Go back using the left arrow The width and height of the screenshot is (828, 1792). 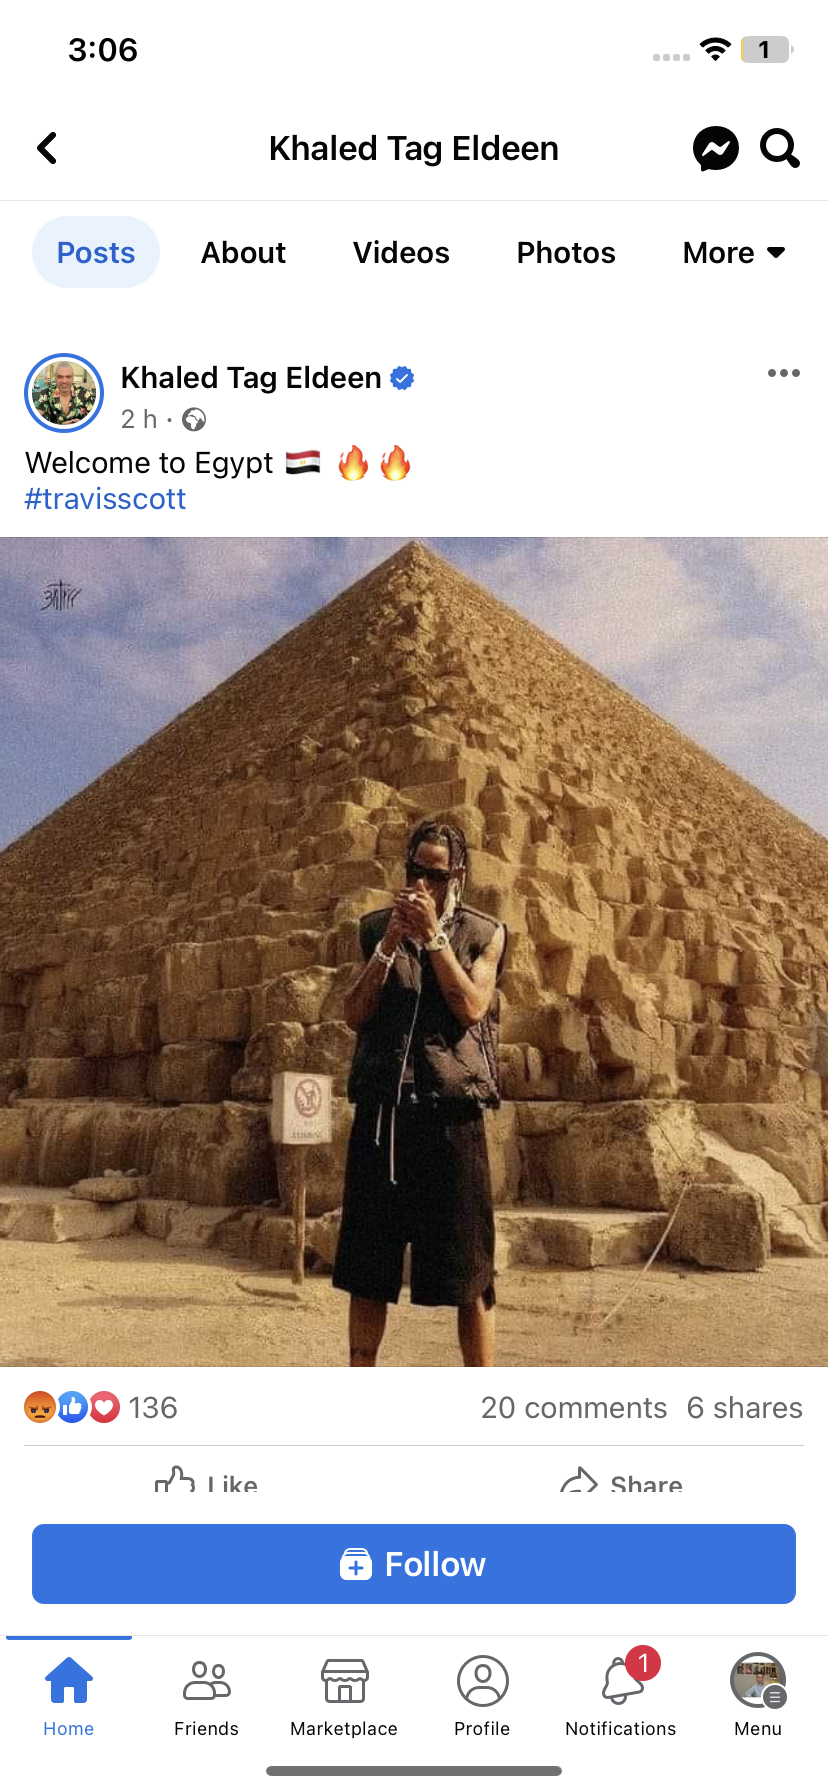tap(47, 149)
